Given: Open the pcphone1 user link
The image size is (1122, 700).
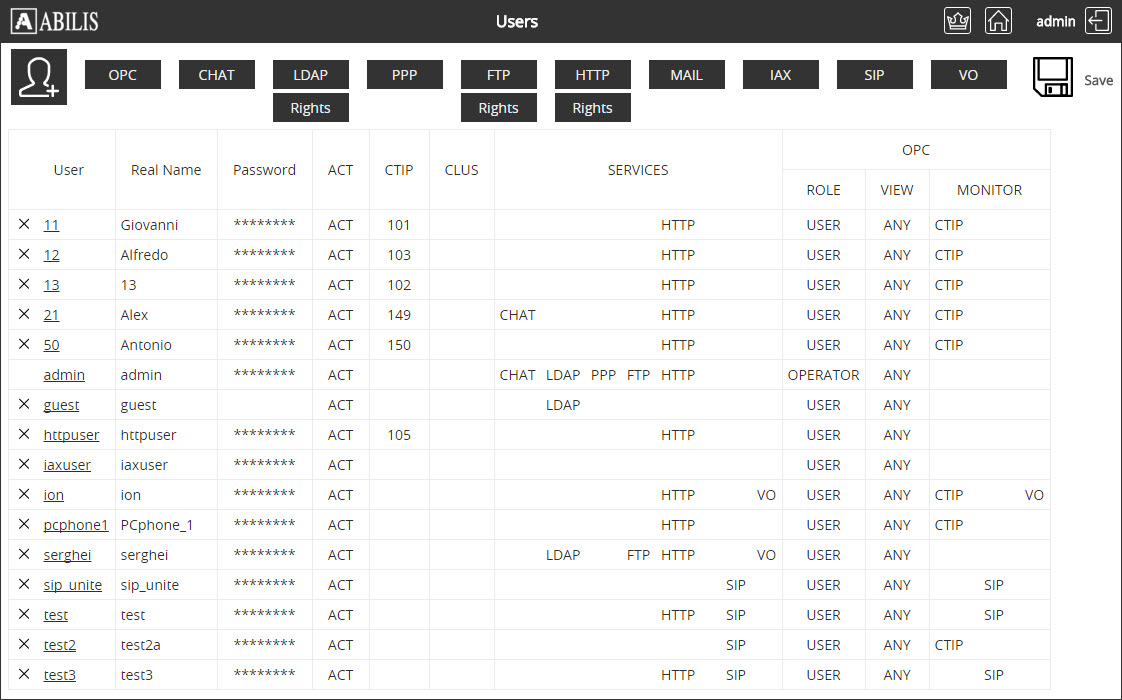Looking at the screenshot, I should (76, 525).
